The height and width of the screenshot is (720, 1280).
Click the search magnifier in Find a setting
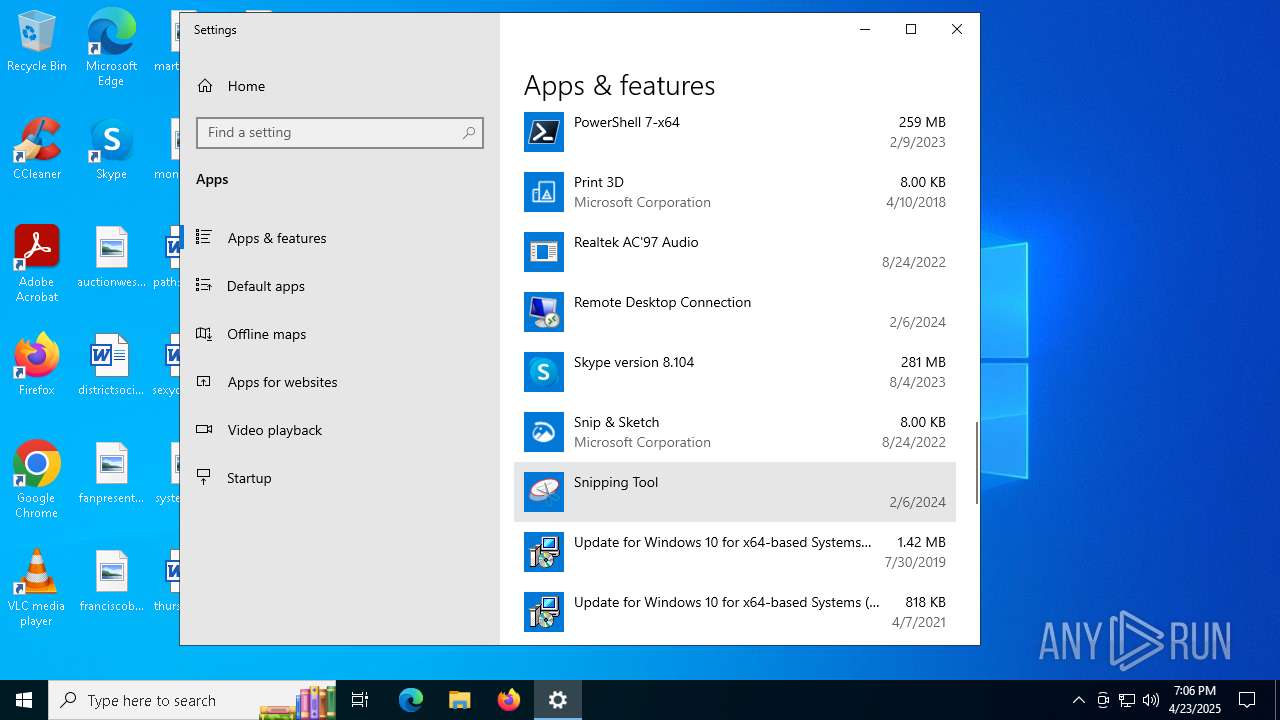469,133
